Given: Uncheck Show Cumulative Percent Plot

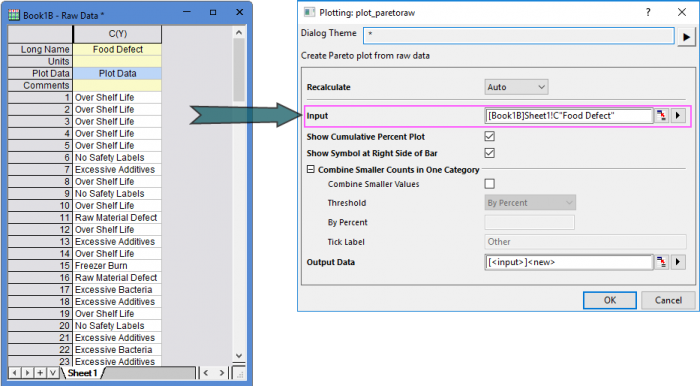Looking at the screenshot, I should coord(489,136).
